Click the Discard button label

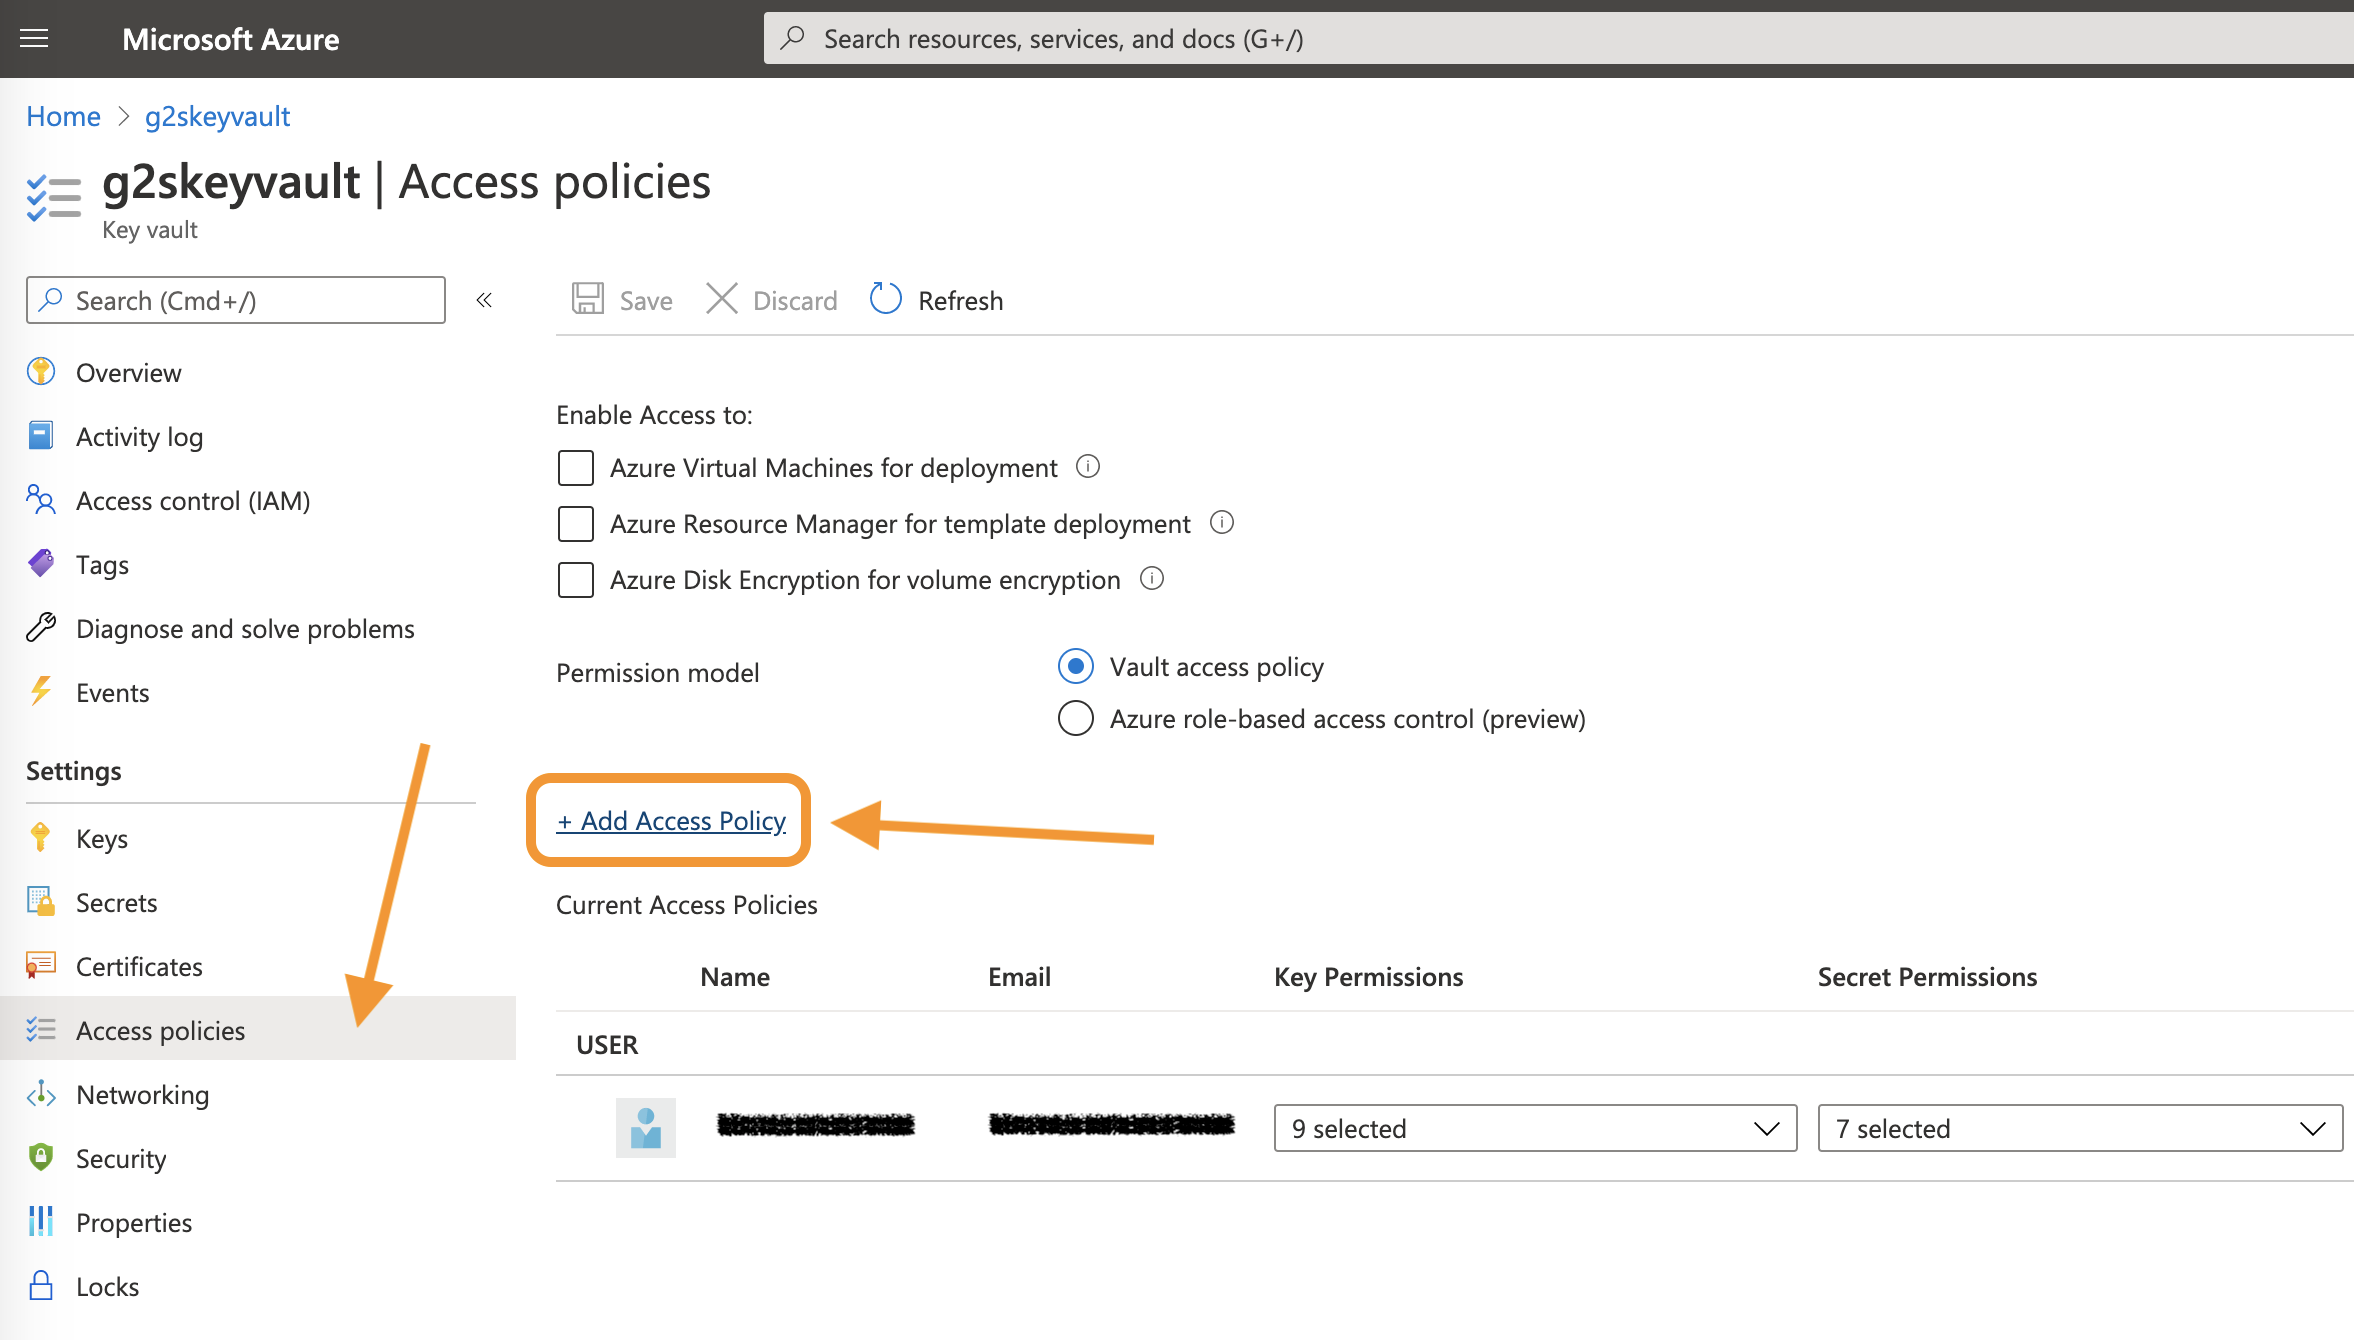(x=795, y=300)
